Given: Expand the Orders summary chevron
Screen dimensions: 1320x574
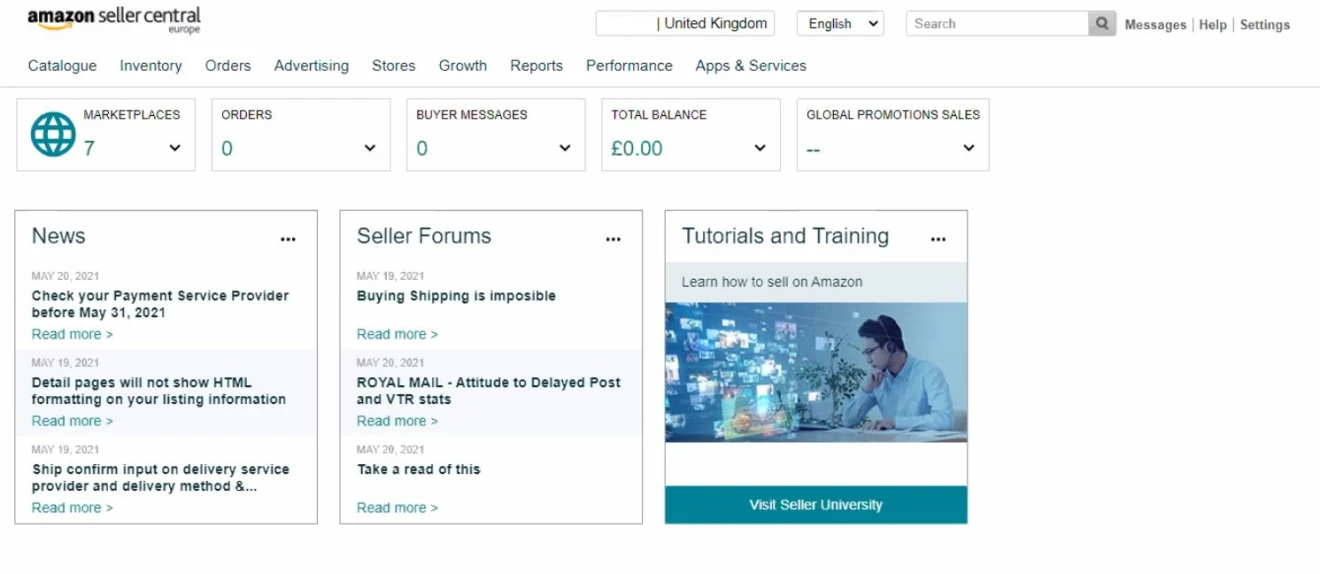Looking at the screenshot, I should 370,148.
